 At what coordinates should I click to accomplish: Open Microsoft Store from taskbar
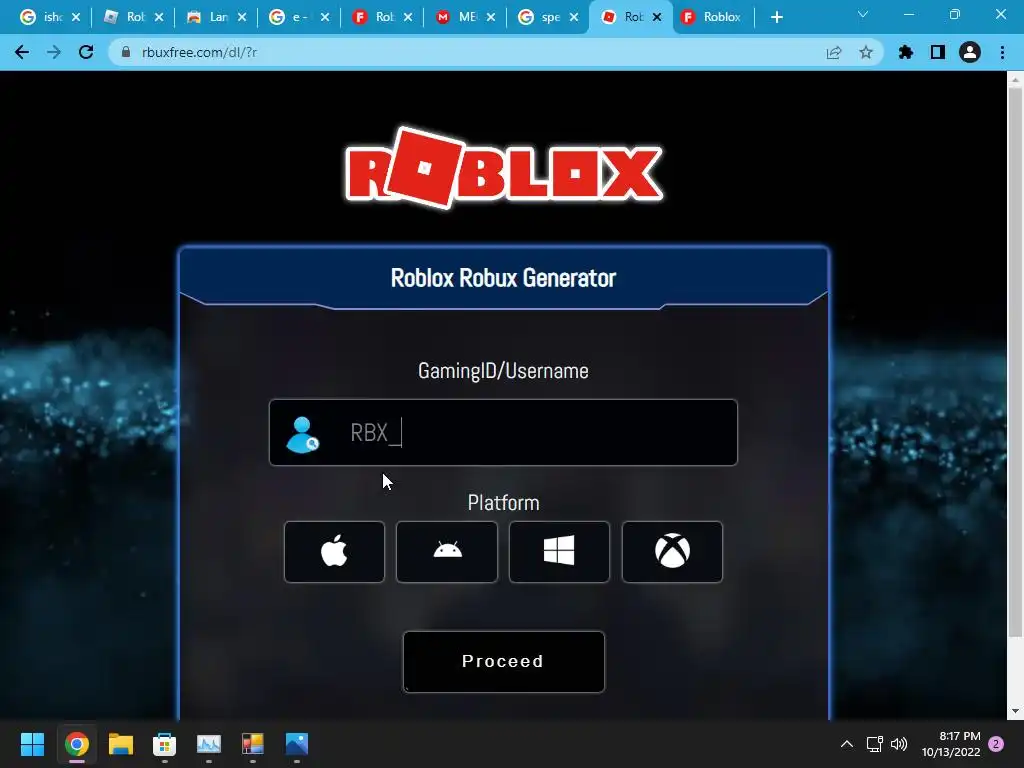pyautogui.click(x=165, y=744)
